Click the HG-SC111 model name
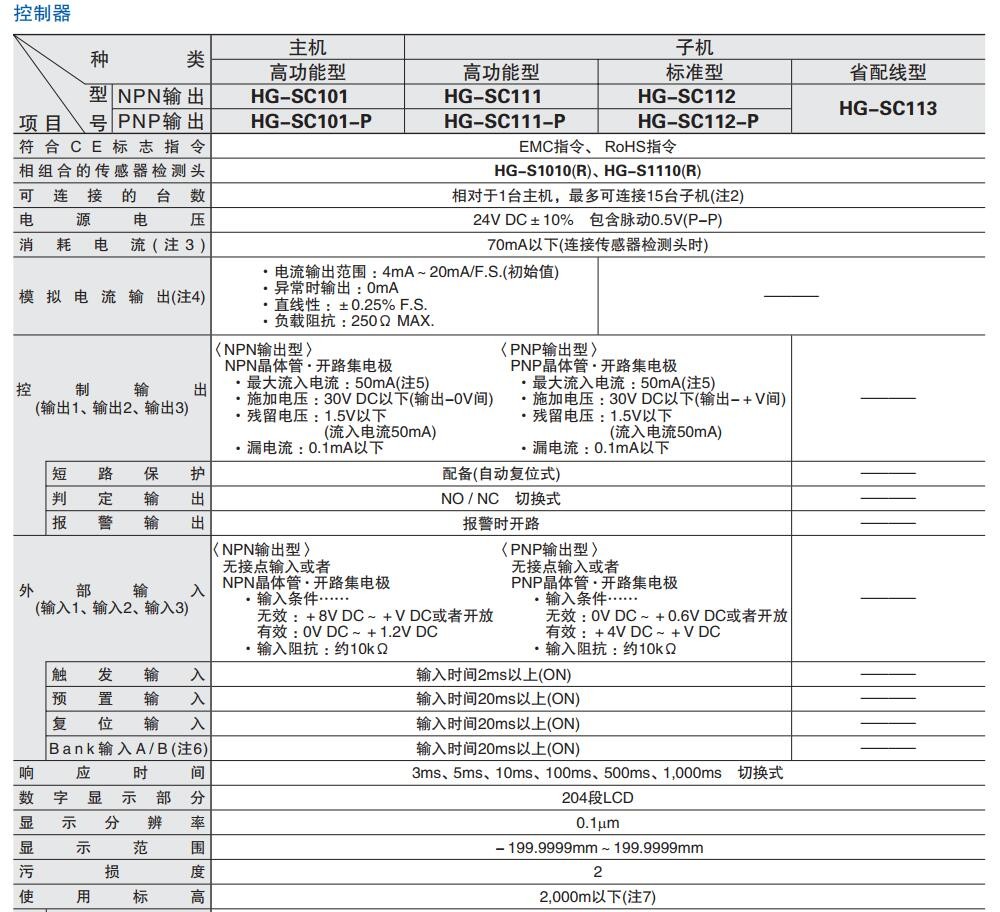The height and width of the screenshot is (912, 1000). point(500,97)
